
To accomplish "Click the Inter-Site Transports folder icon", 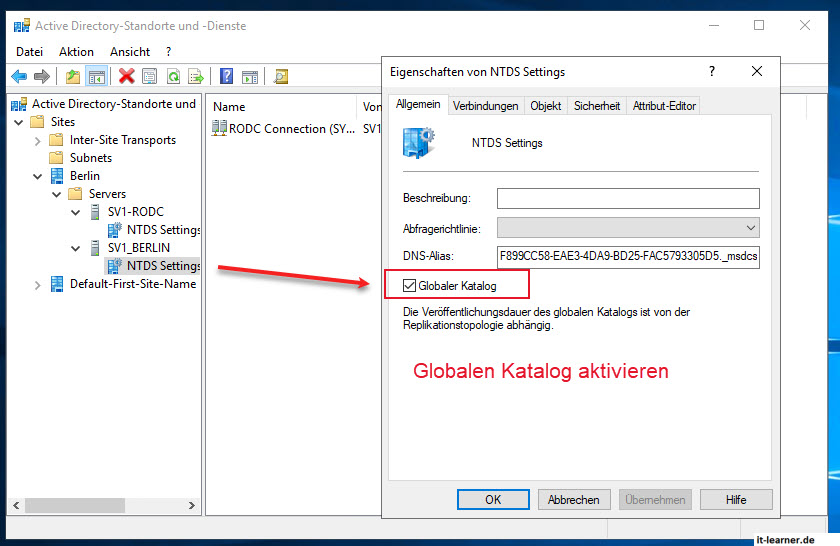I will pyautogui.click(x=56, y=140).
